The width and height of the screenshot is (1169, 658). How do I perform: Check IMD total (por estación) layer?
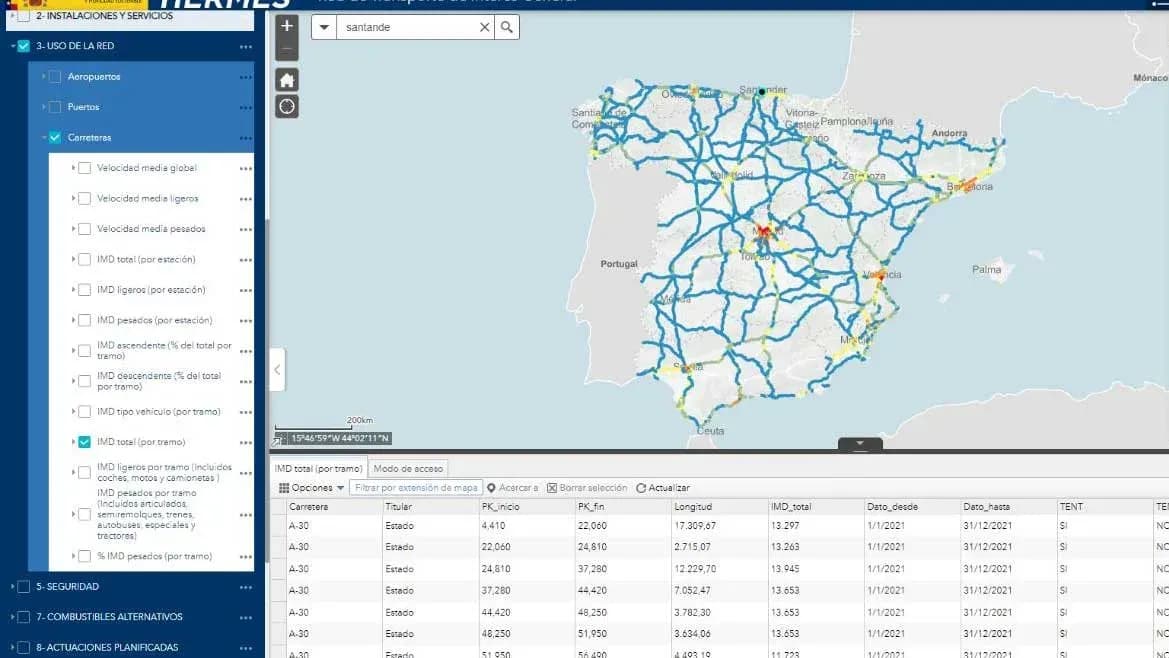(85, 259)
